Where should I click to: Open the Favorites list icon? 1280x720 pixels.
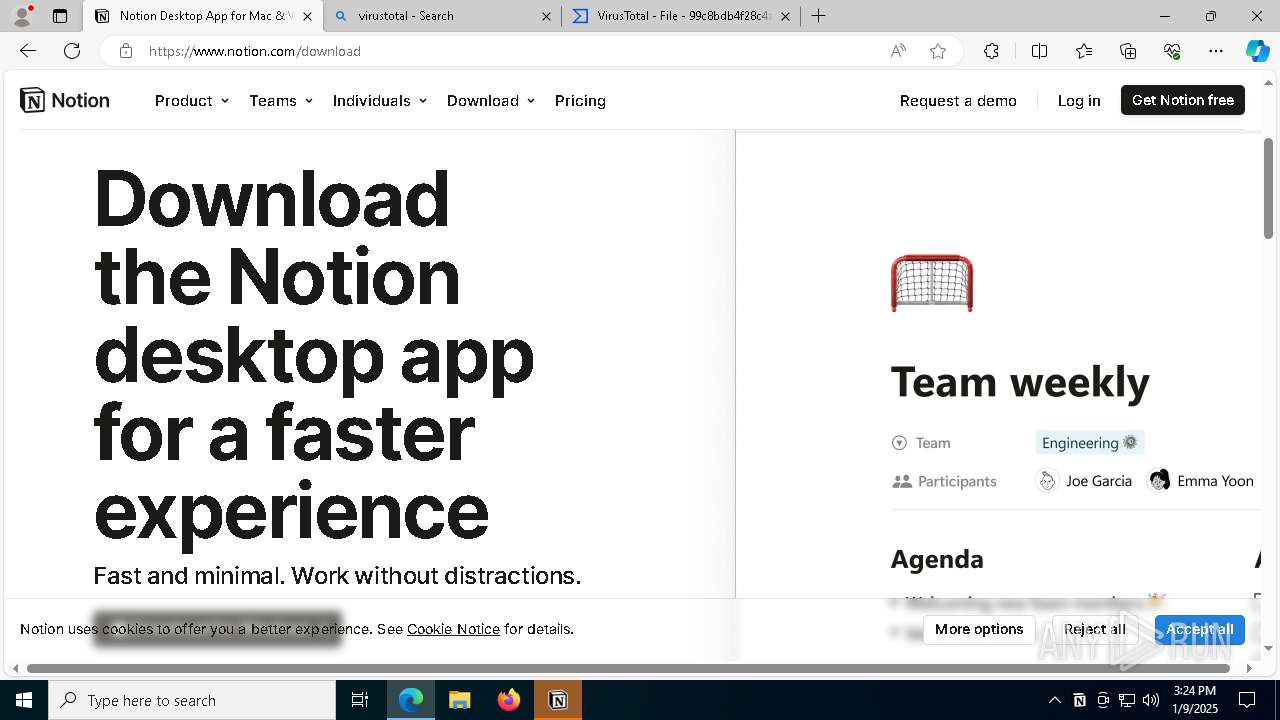point(1084,51)
